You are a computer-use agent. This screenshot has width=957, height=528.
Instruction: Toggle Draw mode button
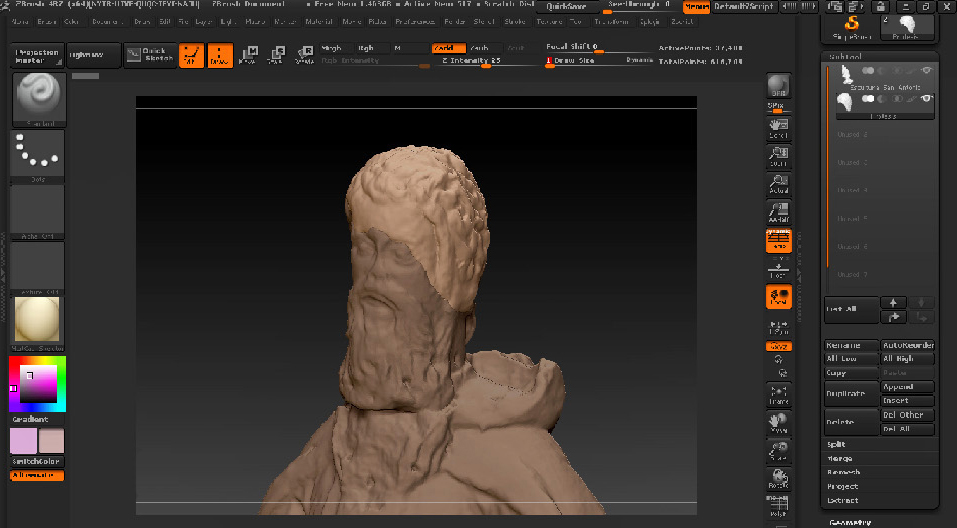click(x=220, y=56)
